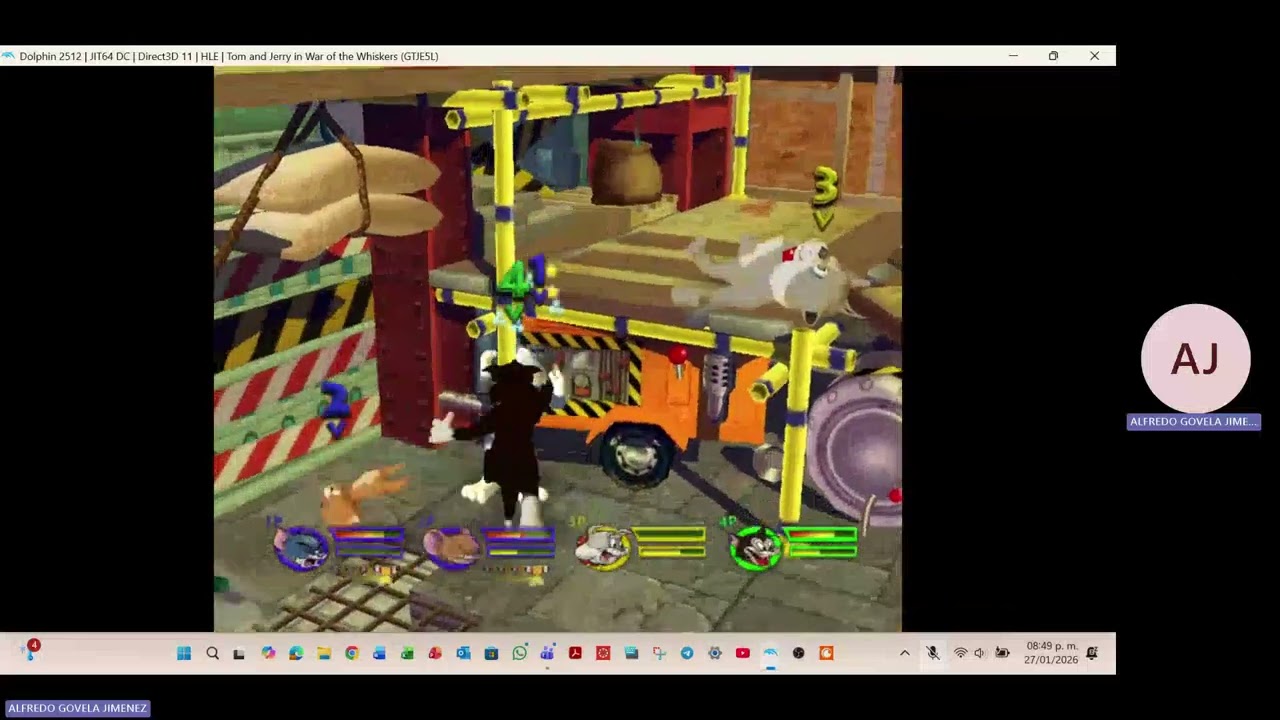Image resolution: width=1280 pixels, height=720 pixels.
Task: Check battery status tray icon
Action: point(1002,653)
